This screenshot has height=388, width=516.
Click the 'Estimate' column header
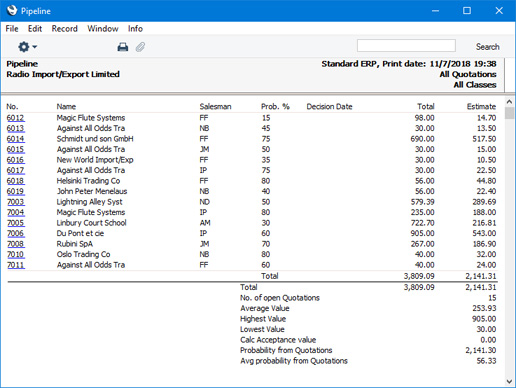click(481, 107)
